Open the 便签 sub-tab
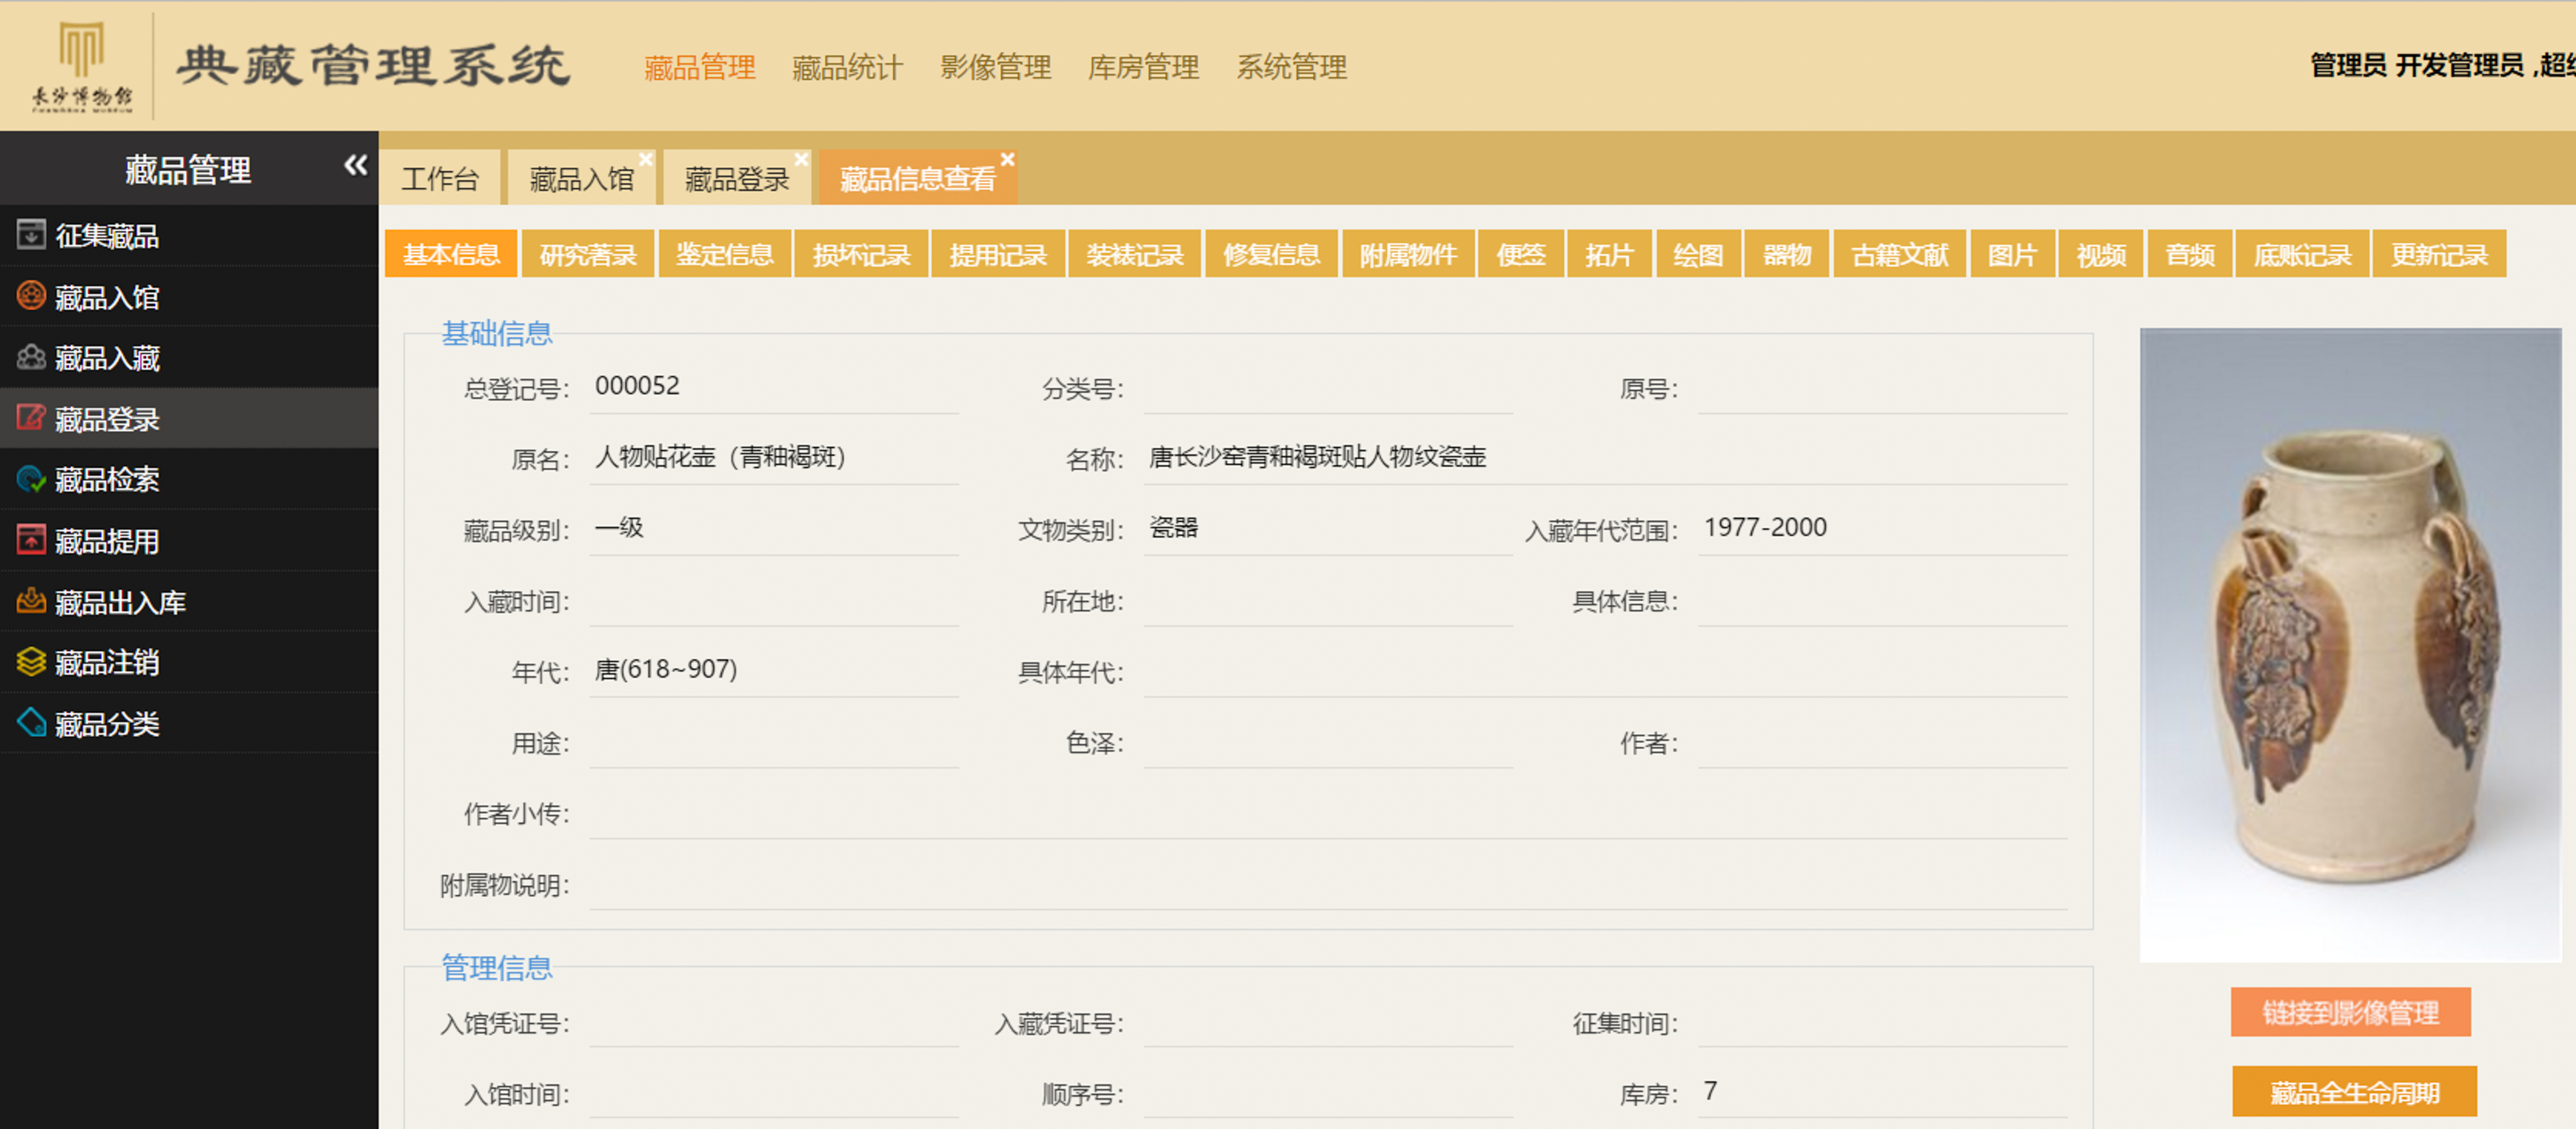2576x1129 pixels. (x=1521, y=254)
